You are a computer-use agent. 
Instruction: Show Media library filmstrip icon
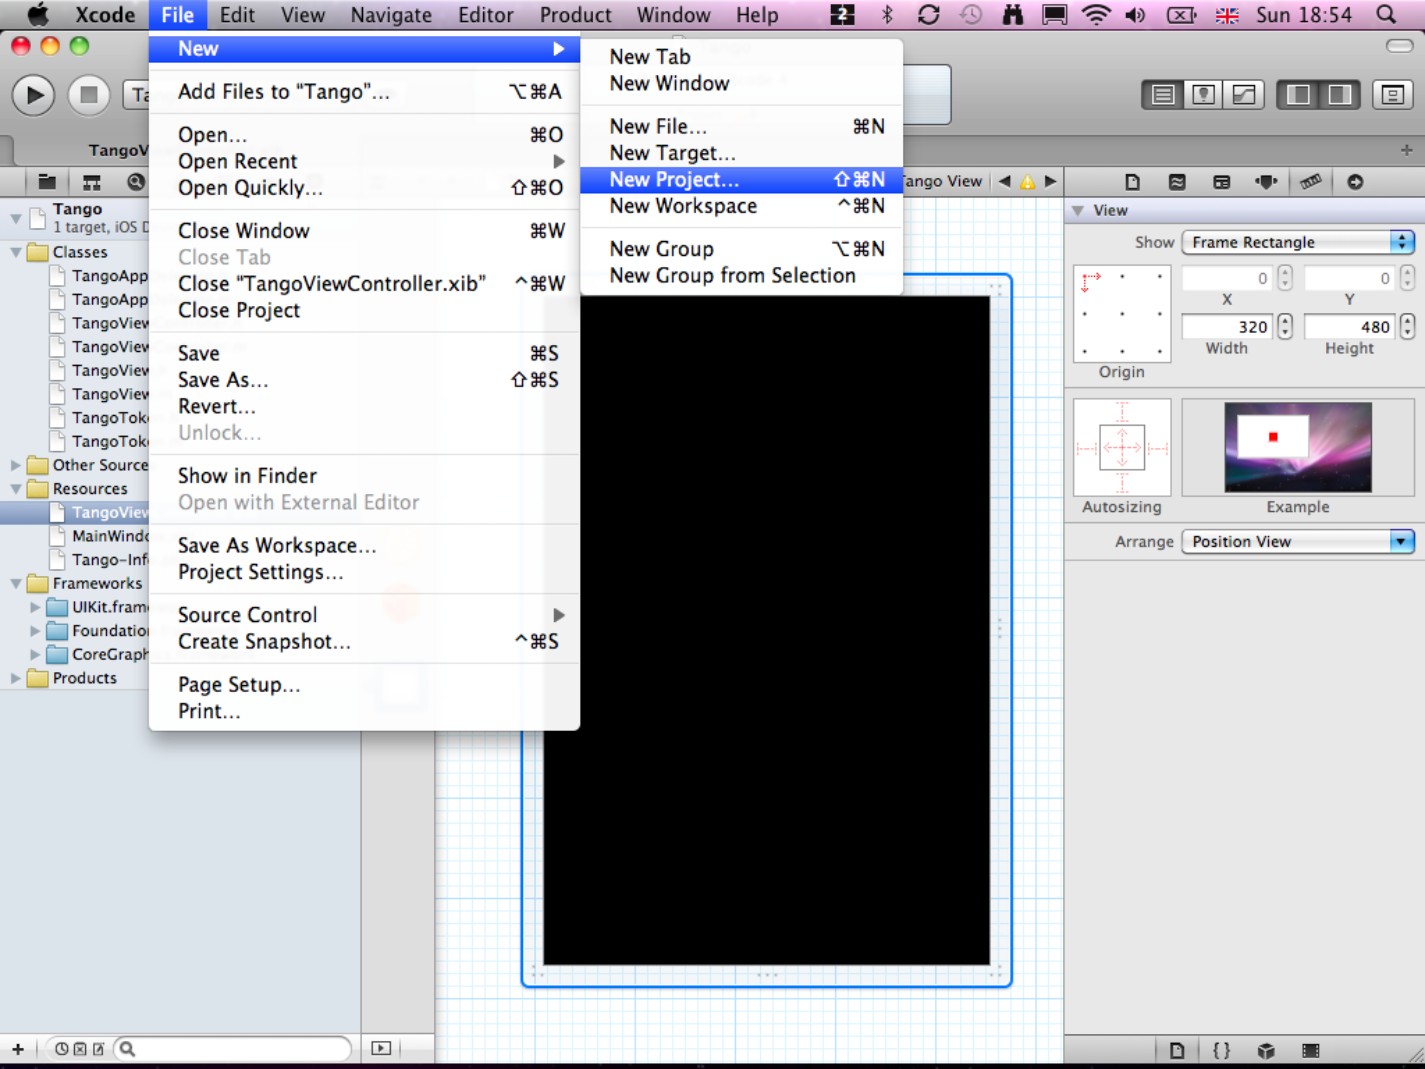point(1311,1050)
